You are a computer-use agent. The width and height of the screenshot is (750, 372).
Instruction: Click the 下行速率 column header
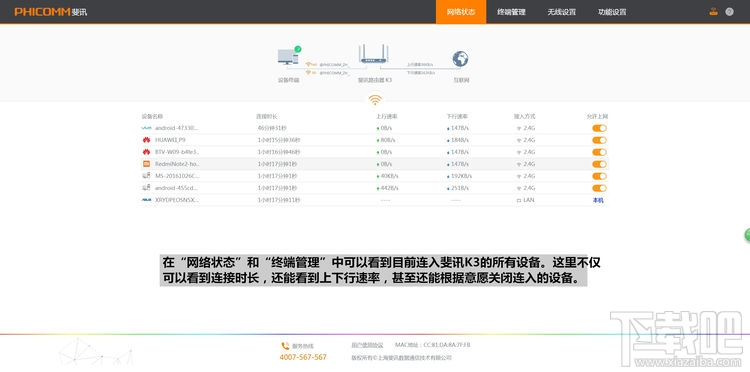(x=457, y=116)
